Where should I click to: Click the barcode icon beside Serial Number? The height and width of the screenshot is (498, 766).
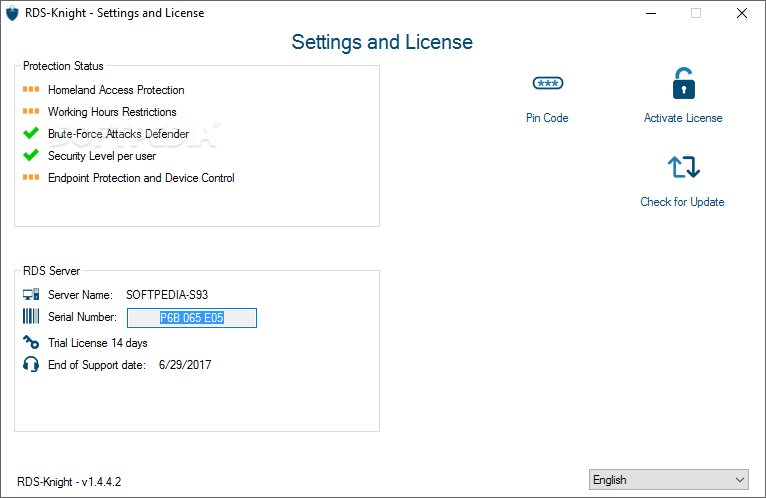point(31,316)
